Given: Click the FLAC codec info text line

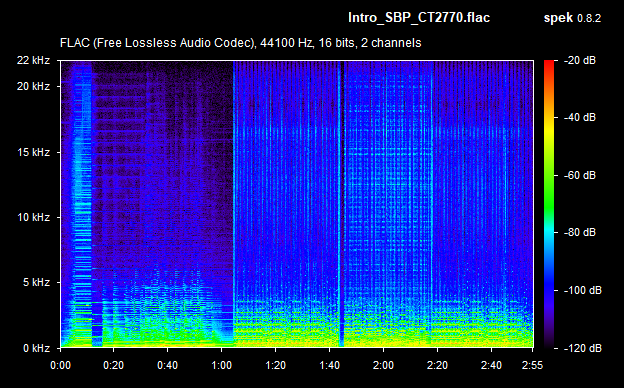Looking at the screenshot, I should [x=240, y=43].
